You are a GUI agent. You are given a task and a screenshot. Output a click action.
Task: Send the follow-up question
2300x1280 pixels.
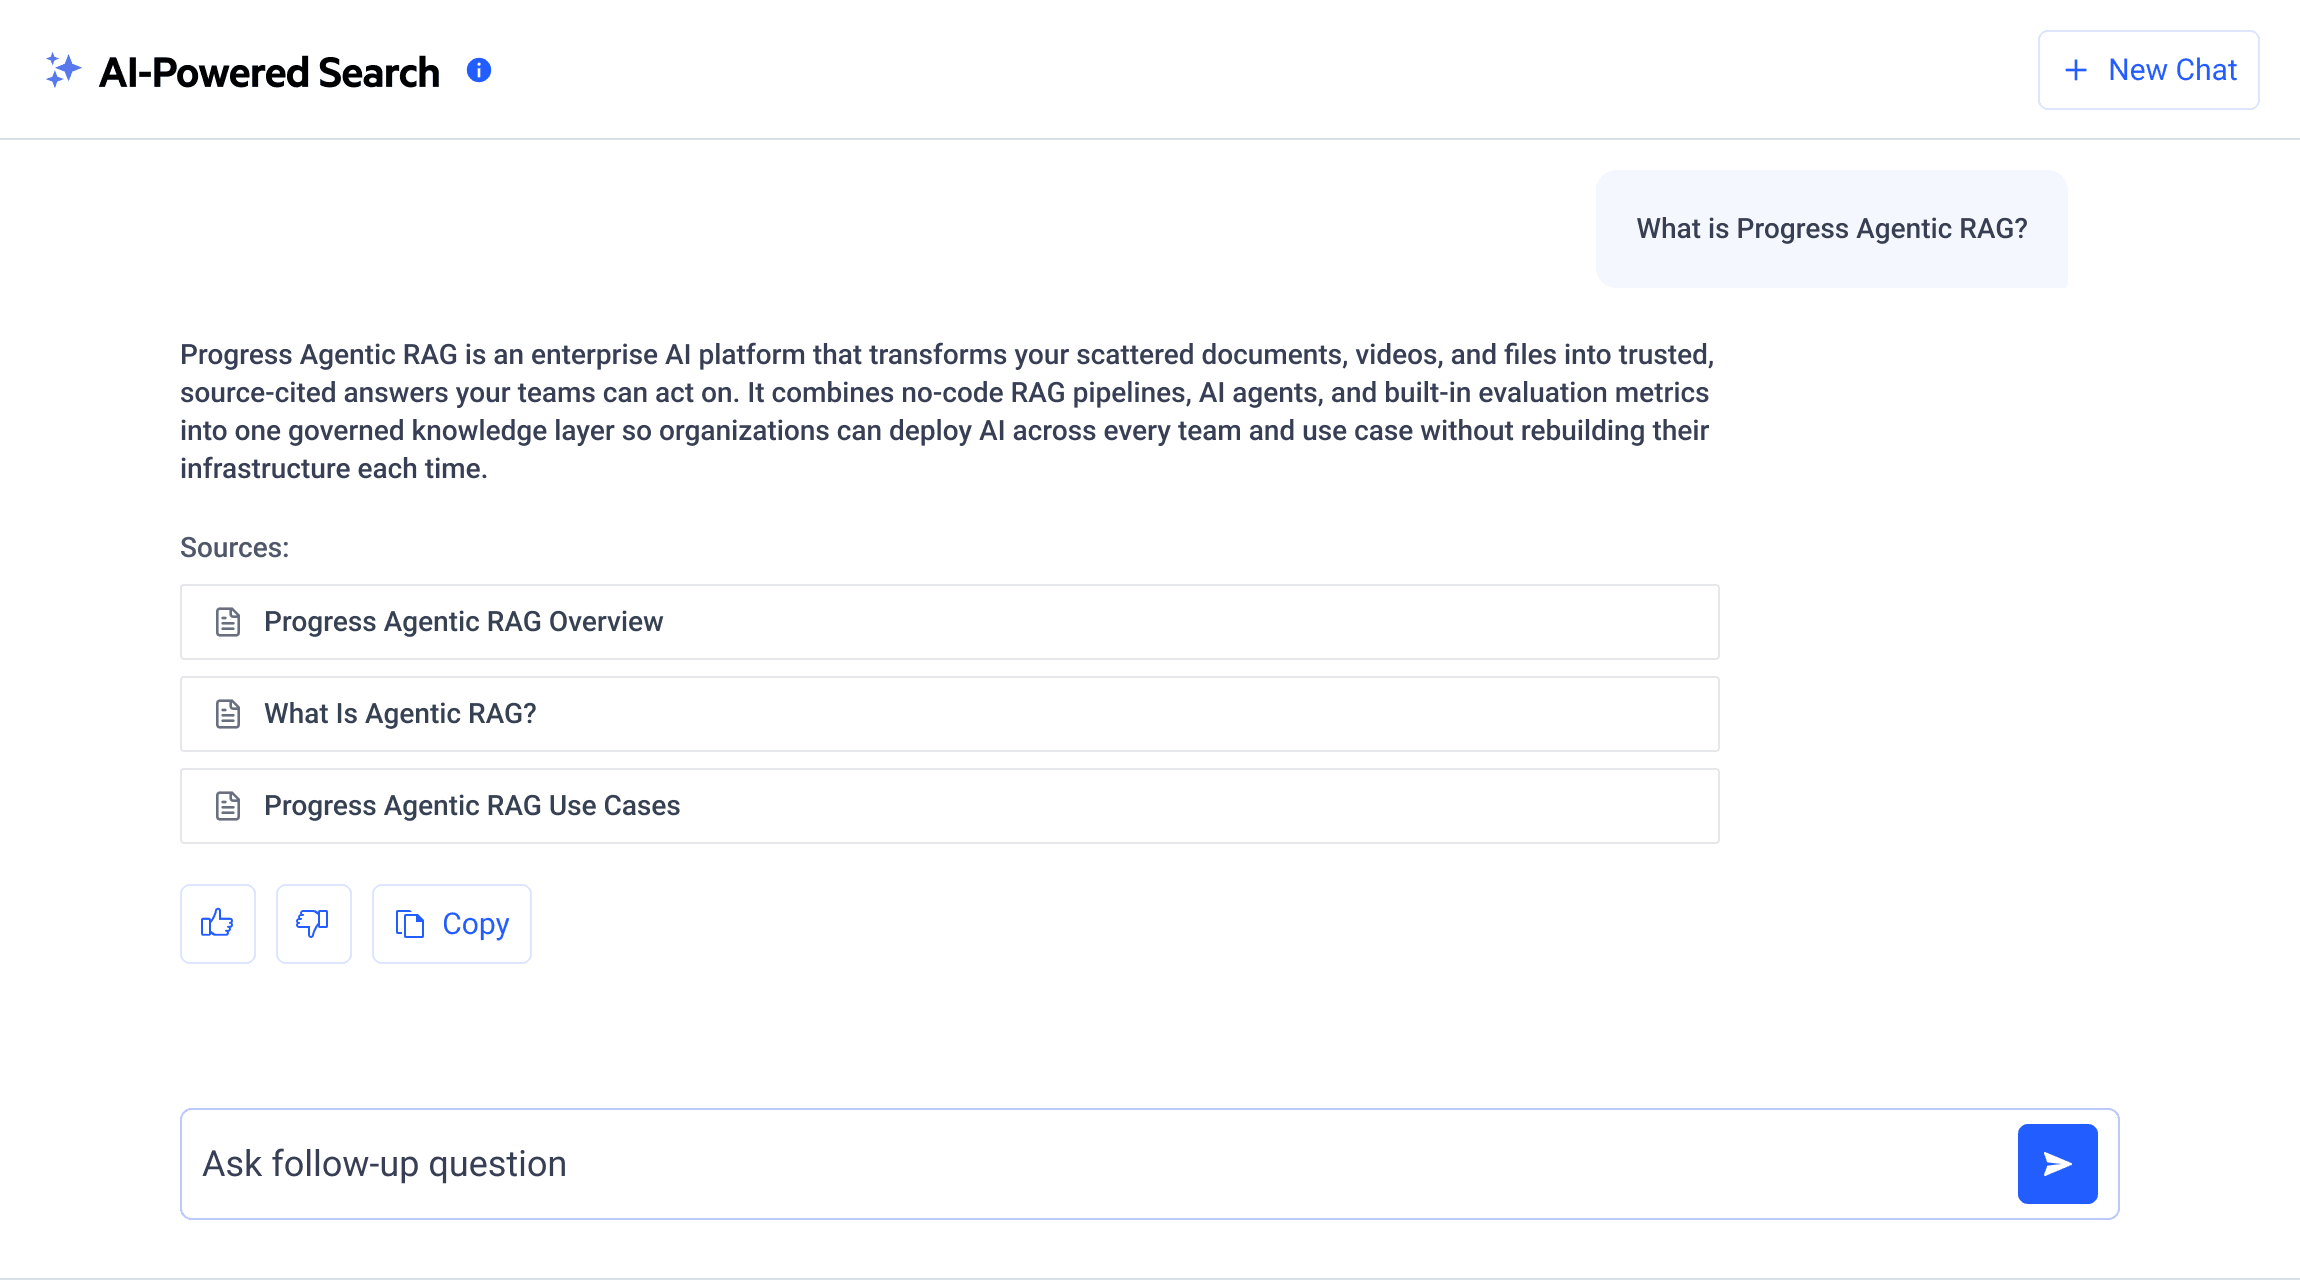coord(2057,1164)
